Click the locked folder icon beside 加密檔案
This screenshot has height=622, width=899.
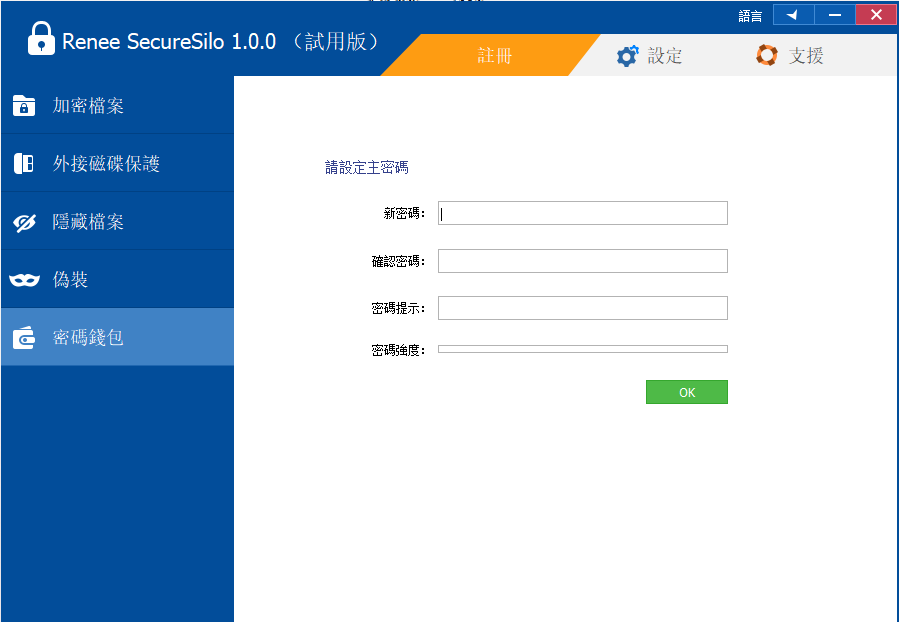[24, 105]
